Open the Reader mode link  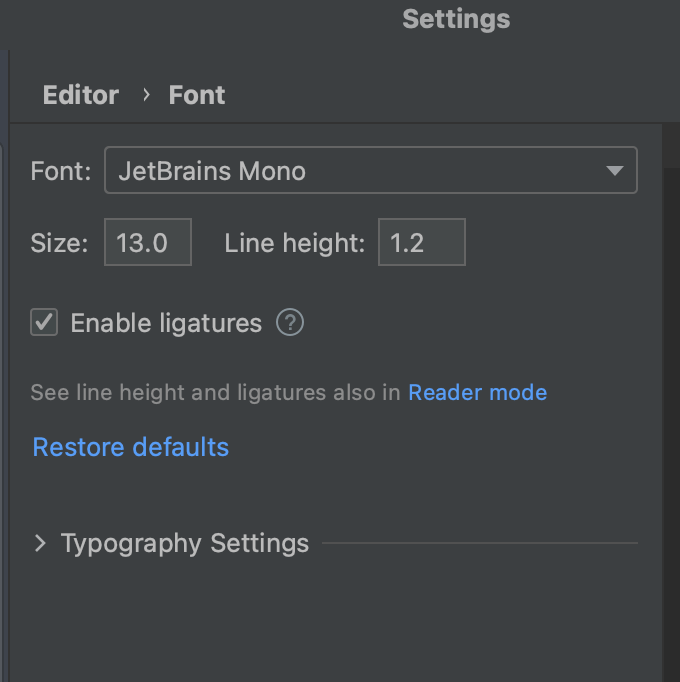click(x=477, y=392)
